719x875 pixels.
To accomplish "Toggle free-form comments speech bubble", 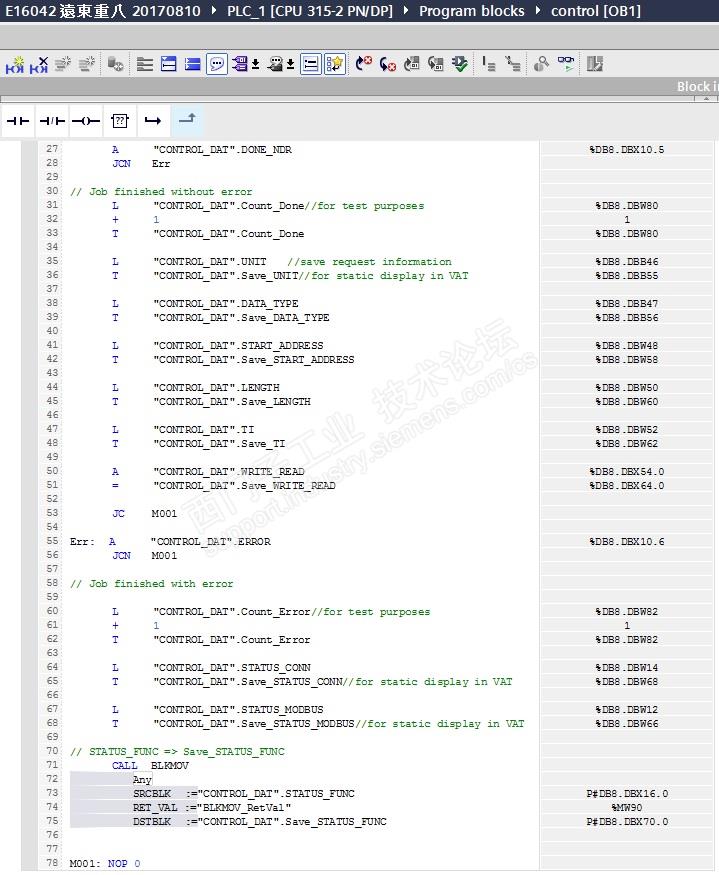I will [x=217, y=64].
